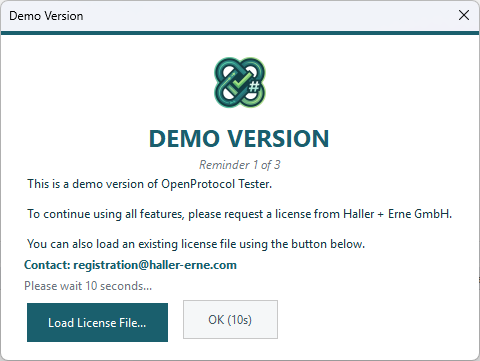Click the Load License File button

(97, 322)
